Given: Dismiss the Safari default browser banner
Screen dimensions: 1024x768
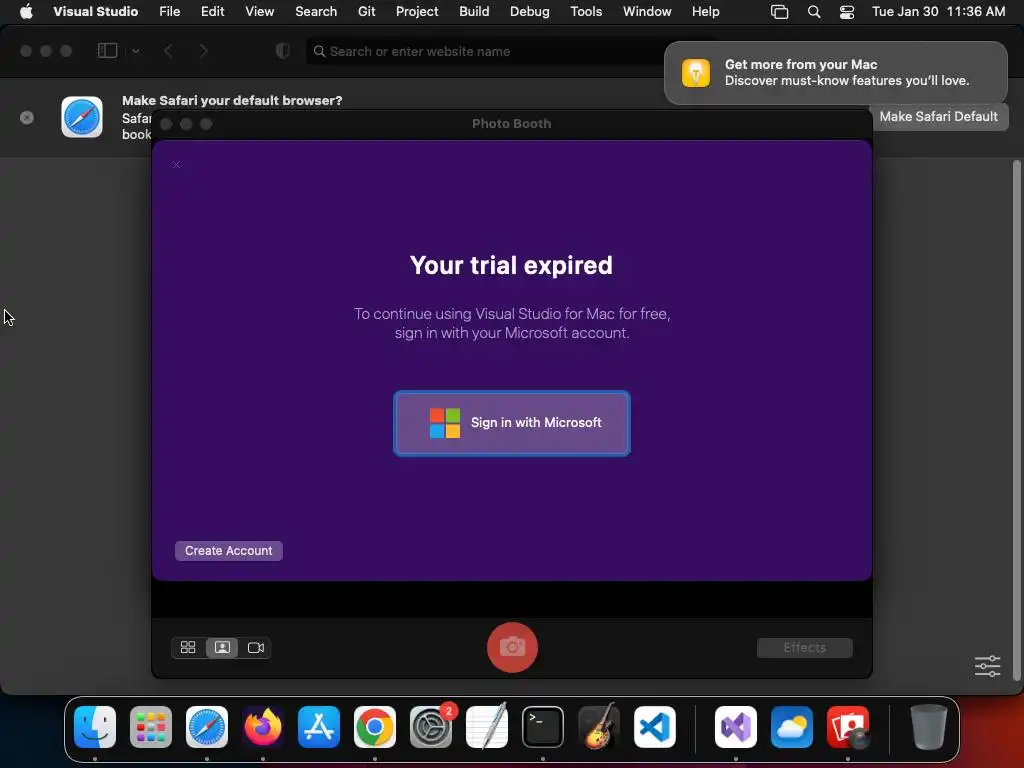Looking at the screenshot, I should point(27,118).
